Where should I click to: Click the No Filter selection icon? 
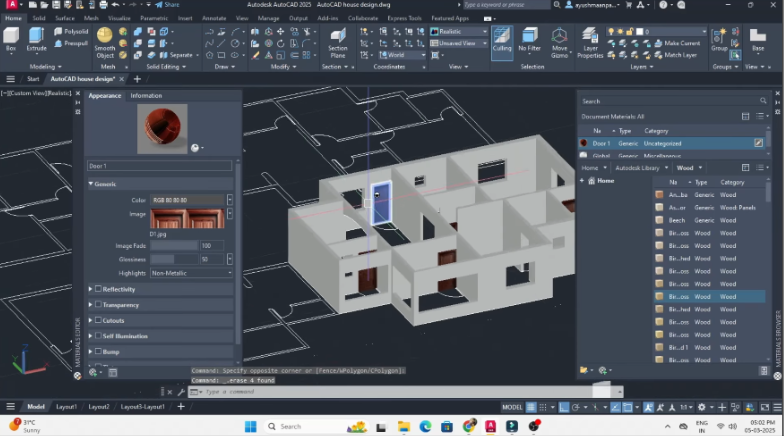pos(530,40)
